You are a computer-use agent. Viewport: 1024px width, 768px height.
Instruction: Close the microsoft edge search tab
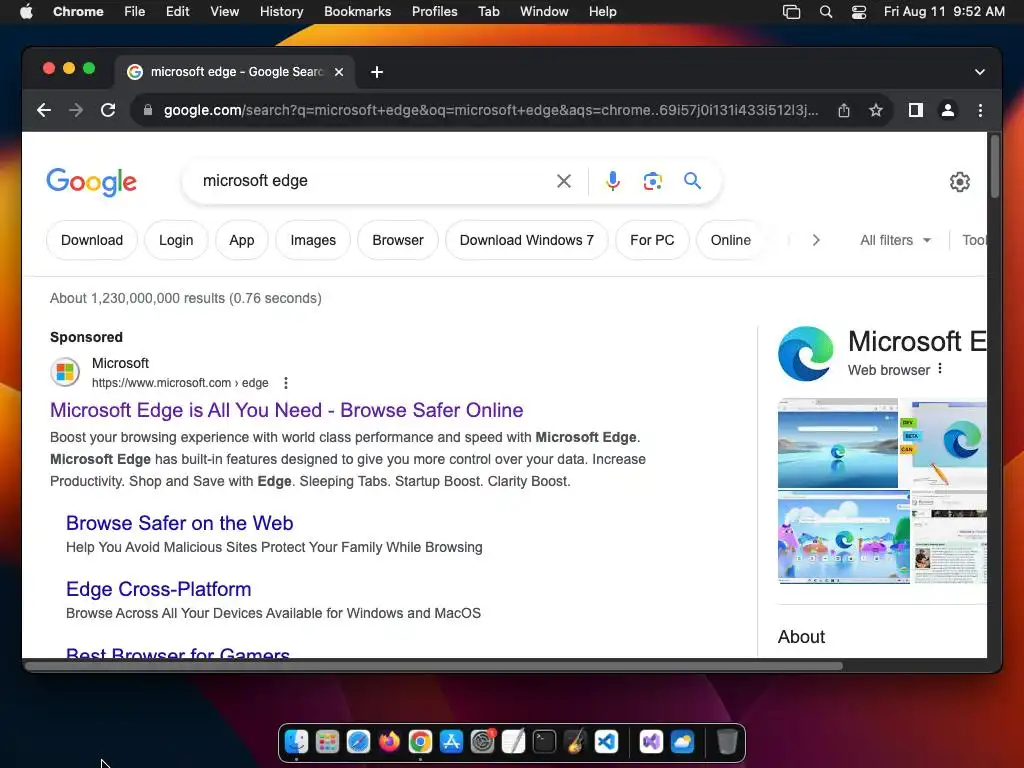[x=339, y=72]
